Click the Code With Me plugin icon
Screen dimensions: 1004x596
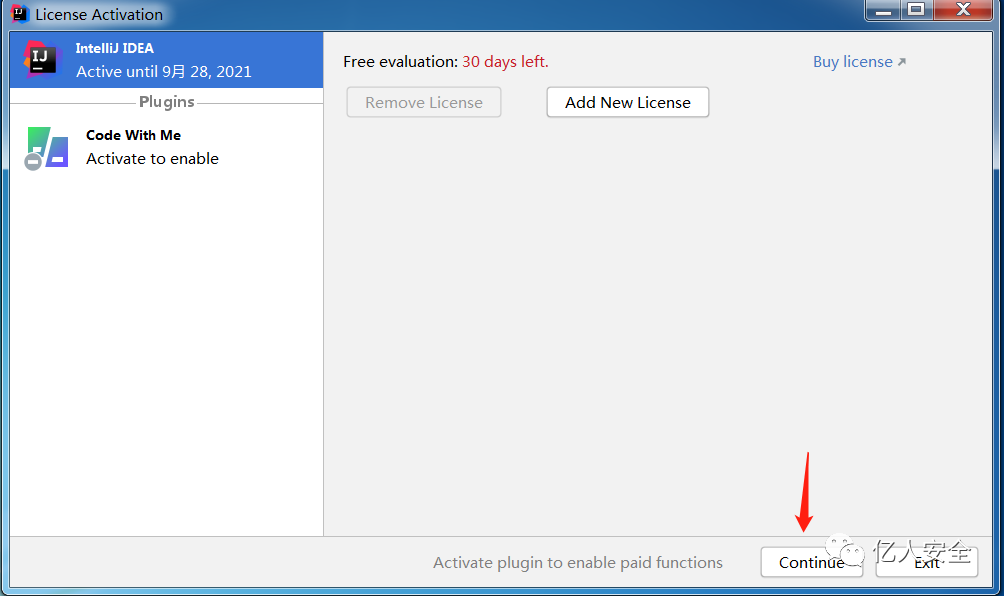[47, 148]
